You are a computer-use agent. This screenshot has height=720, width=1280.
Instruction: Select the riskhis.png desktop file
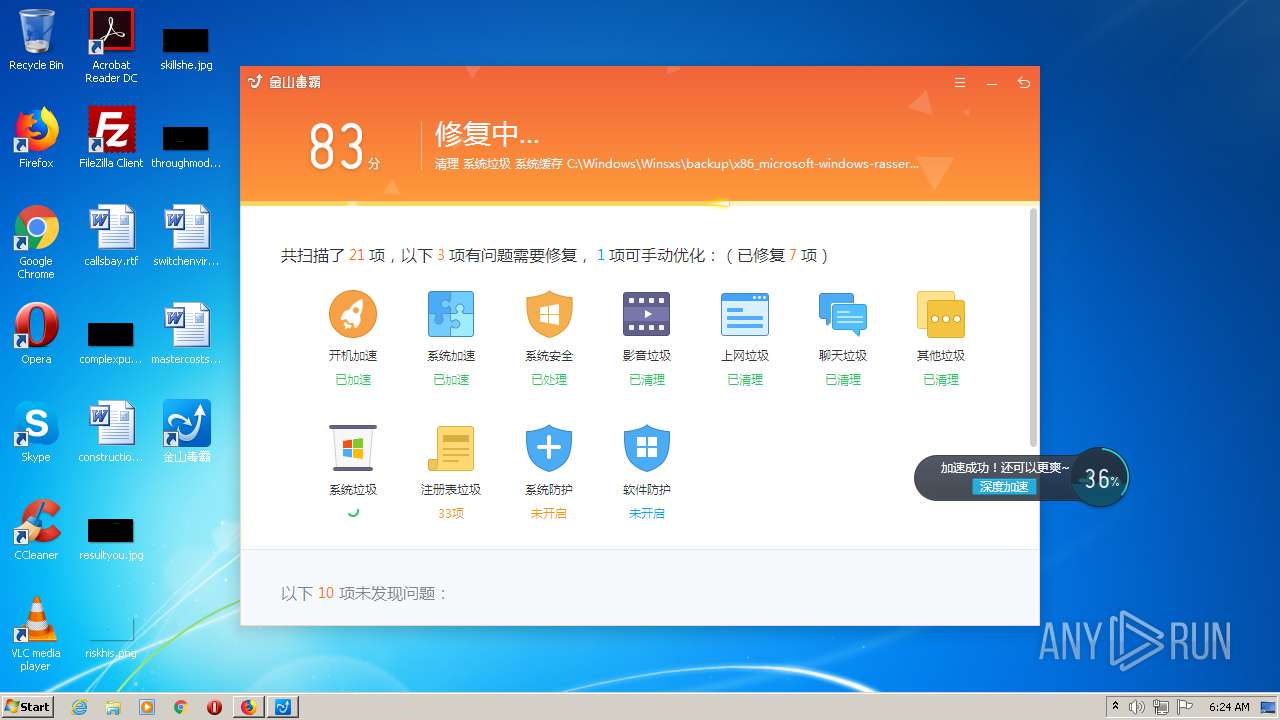coord(111,637)
